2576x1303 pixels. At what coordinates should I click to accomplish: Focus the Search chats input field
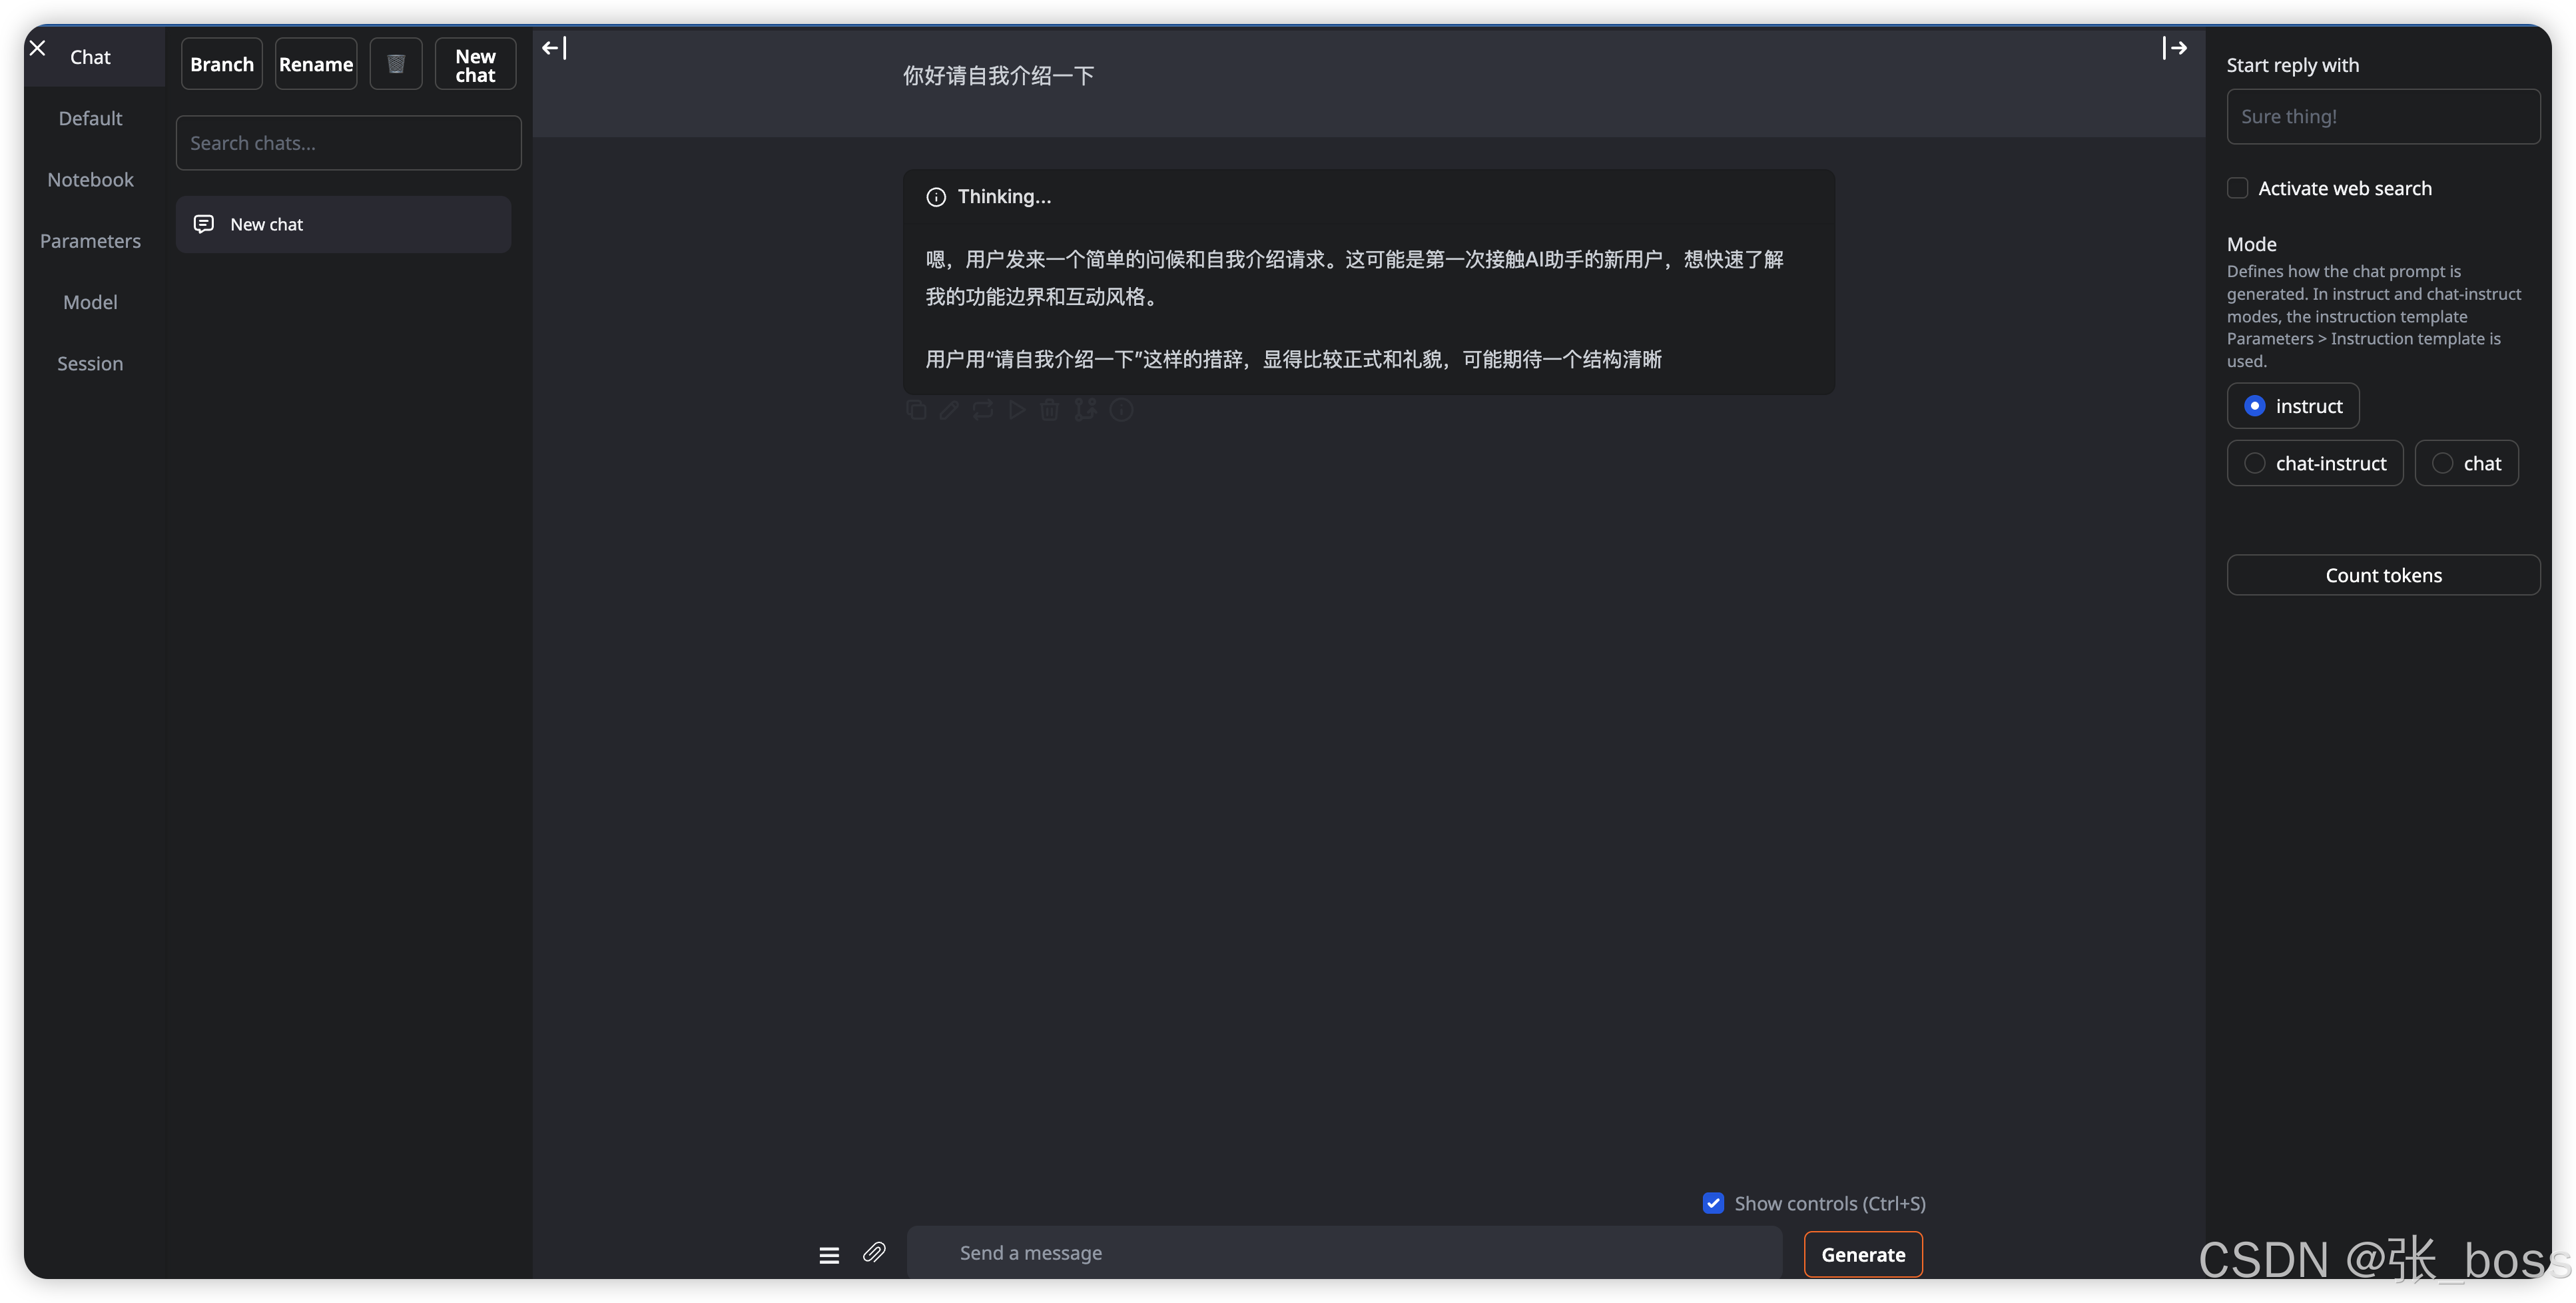348,143
